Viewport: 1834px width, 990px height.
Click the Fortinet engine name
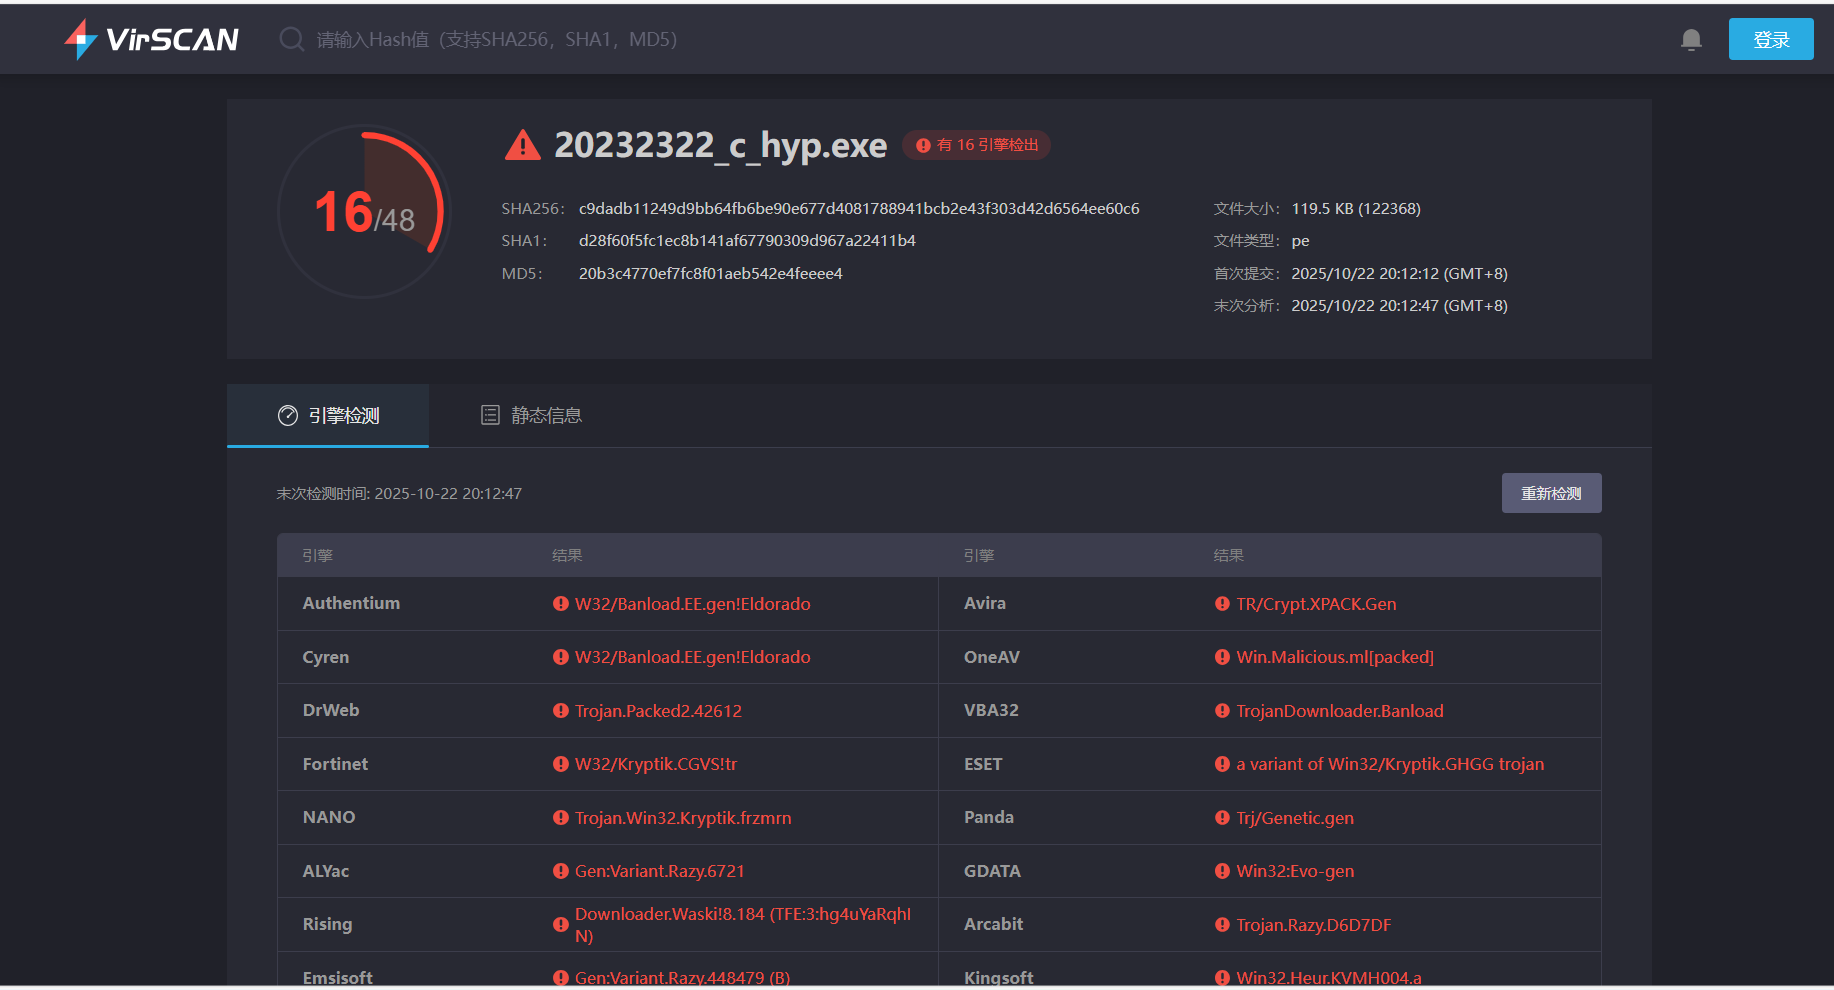[335, 764]
